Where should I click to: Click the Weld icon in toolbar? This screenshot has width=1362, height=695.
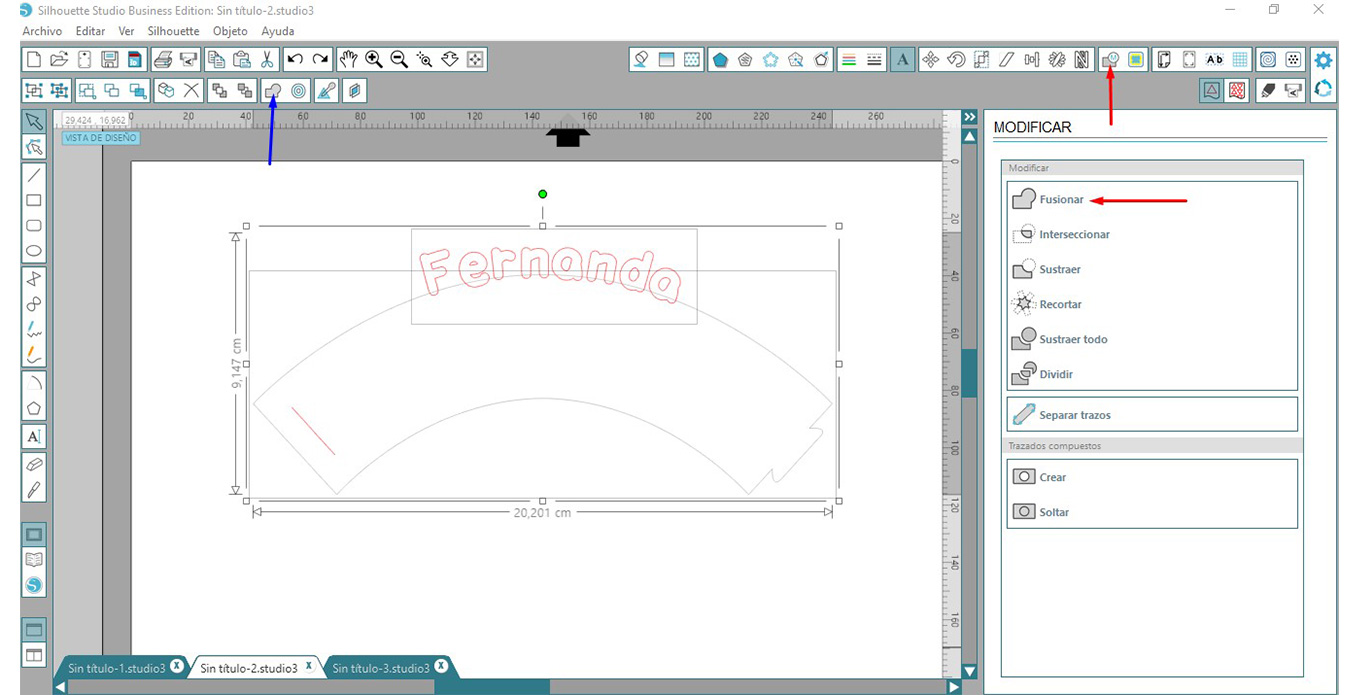point(273,90)
